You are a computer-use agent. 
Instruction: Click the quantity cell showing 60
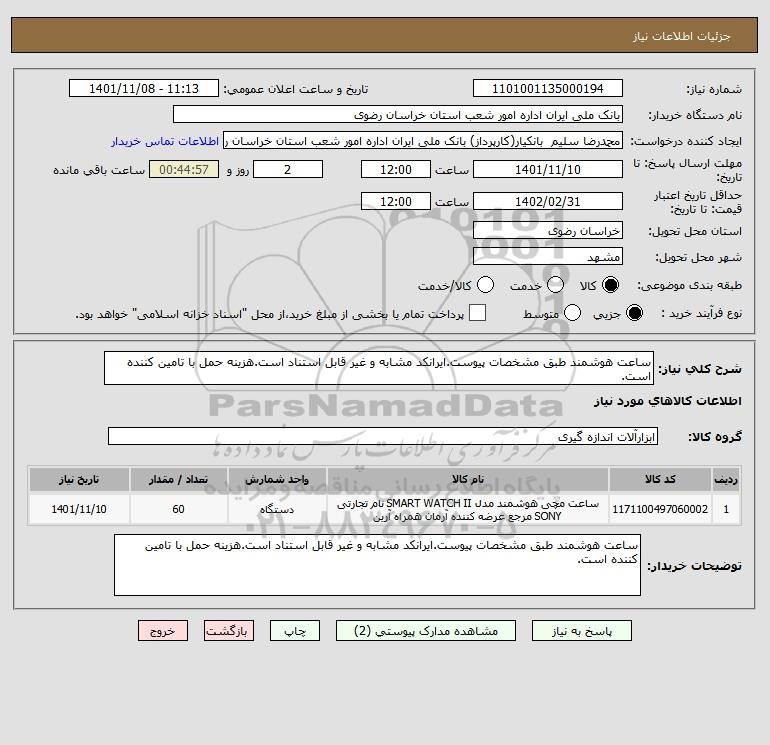[179, 509]
